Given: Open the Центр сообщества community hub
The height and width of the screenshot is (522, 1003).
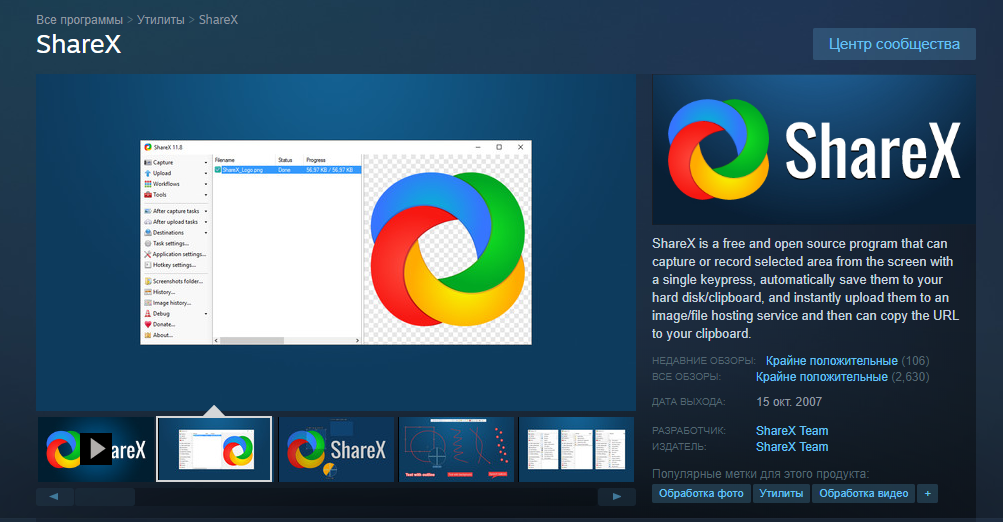Looking at the screenshot, I should (894, 44).
